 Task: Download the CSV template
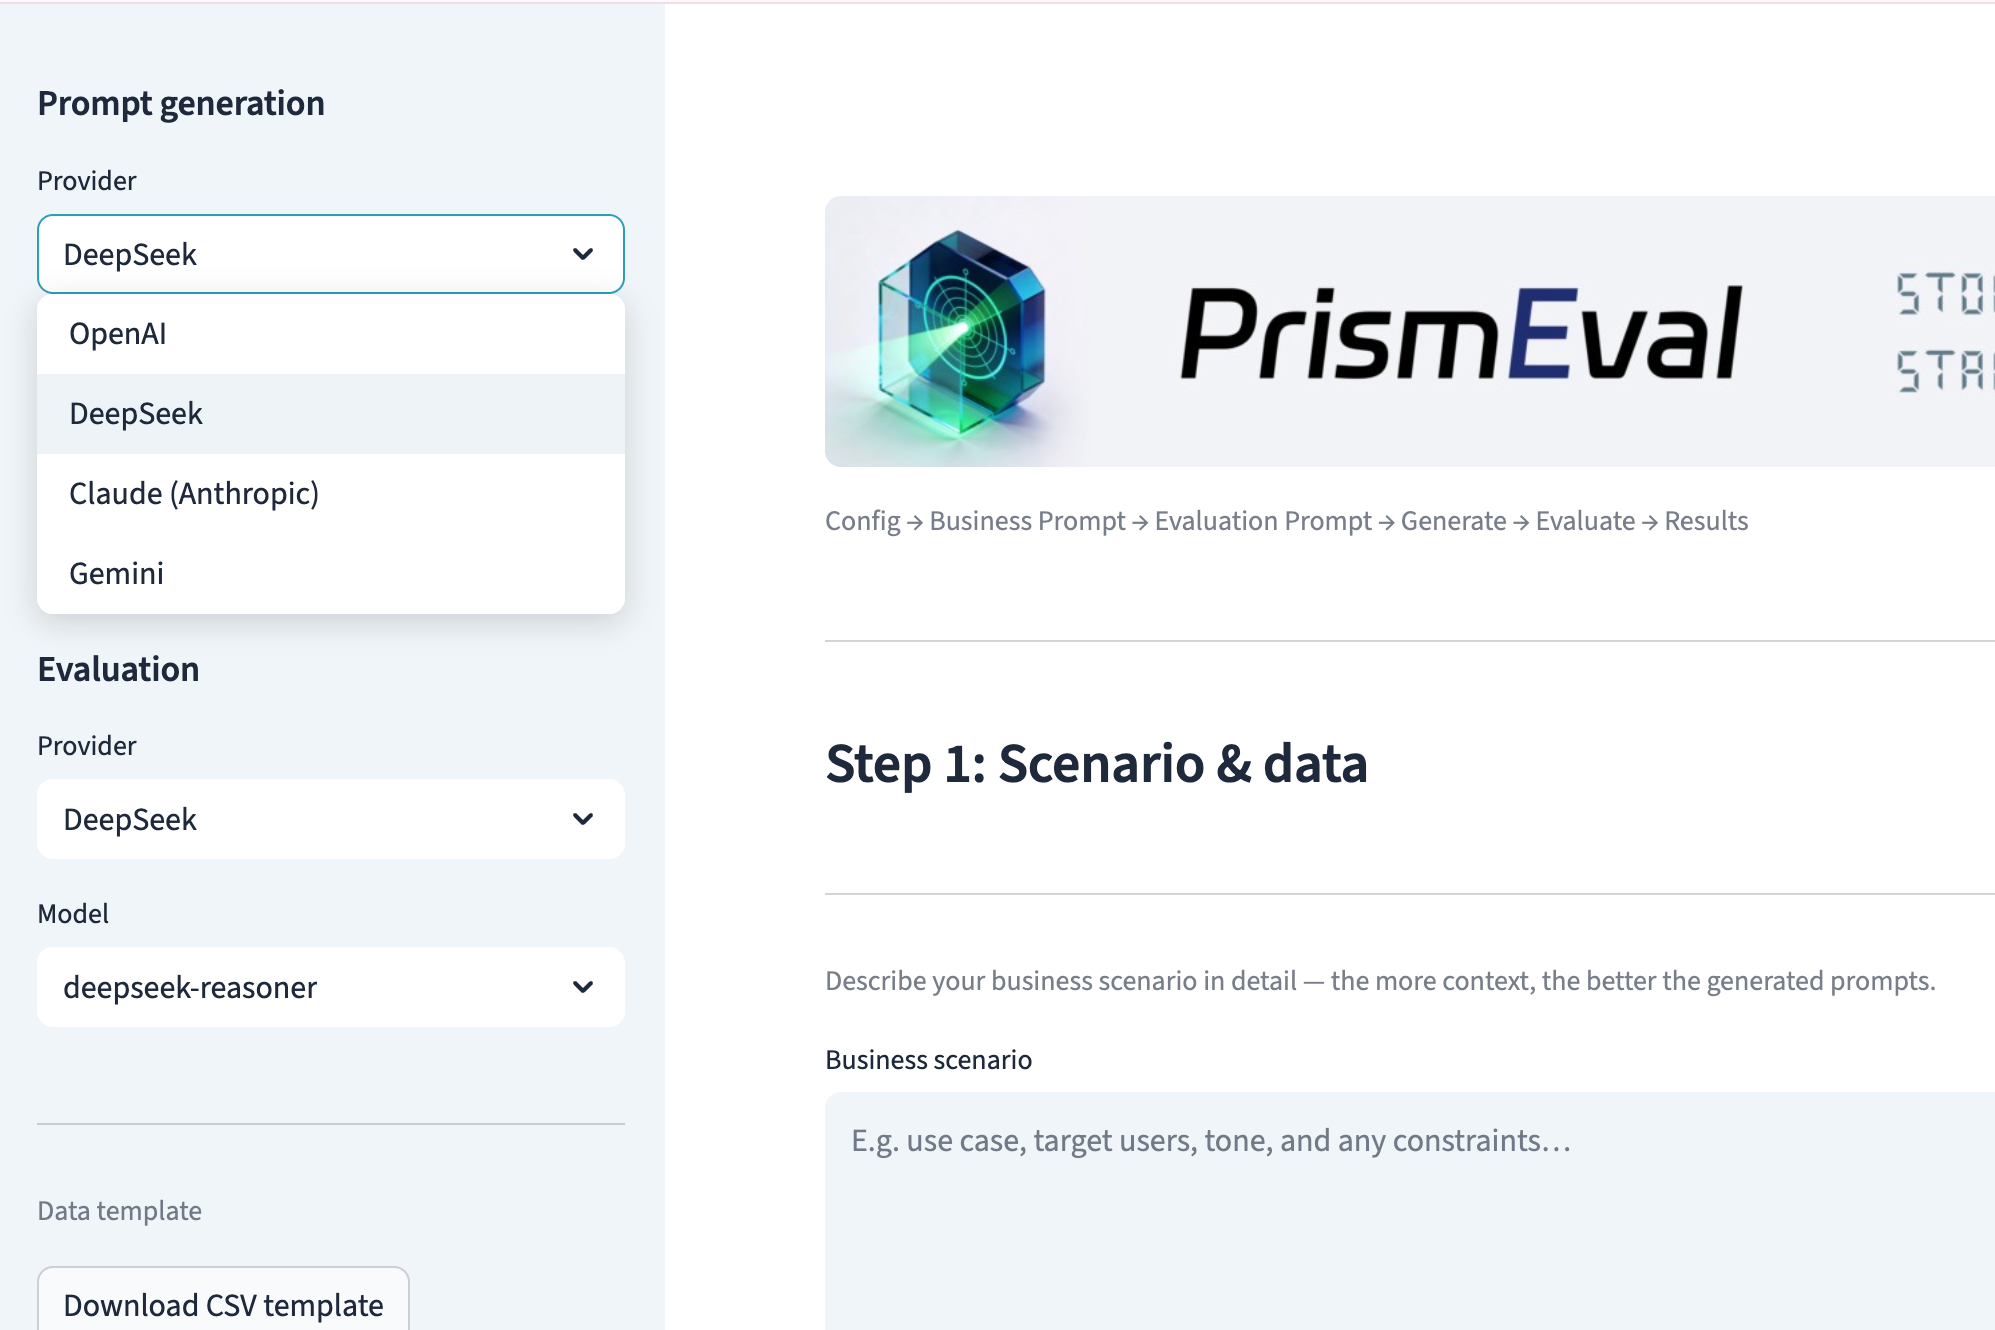pyautogui.click(x=223, y=1304)
